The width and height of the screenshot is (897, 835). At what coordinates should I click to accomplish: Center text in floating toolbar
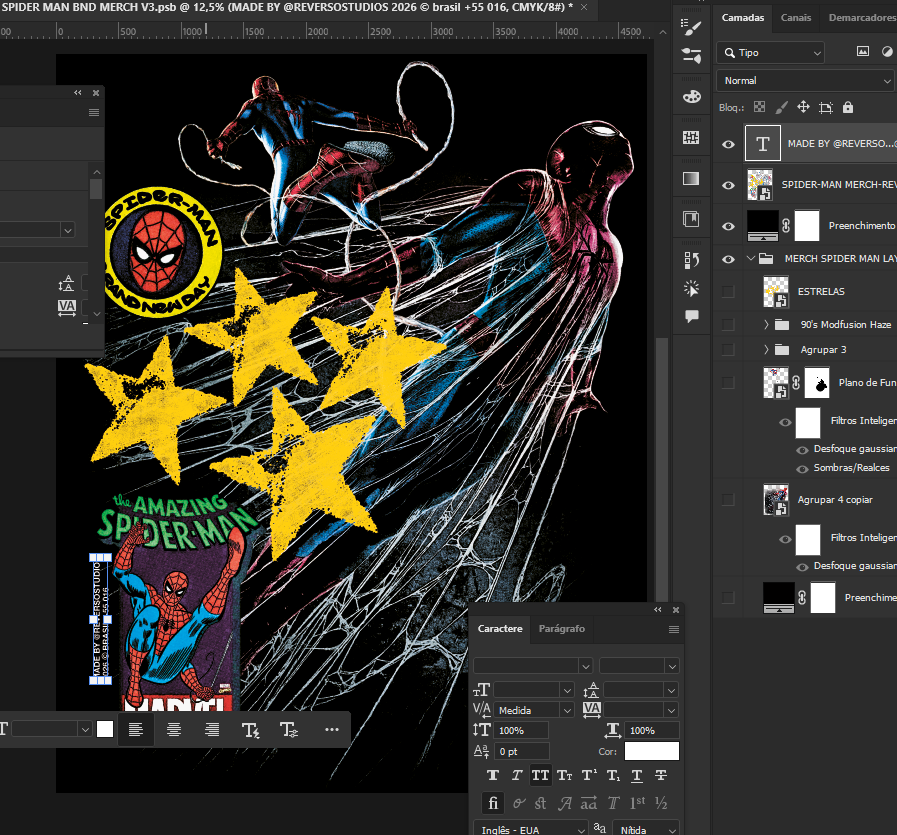174,729
